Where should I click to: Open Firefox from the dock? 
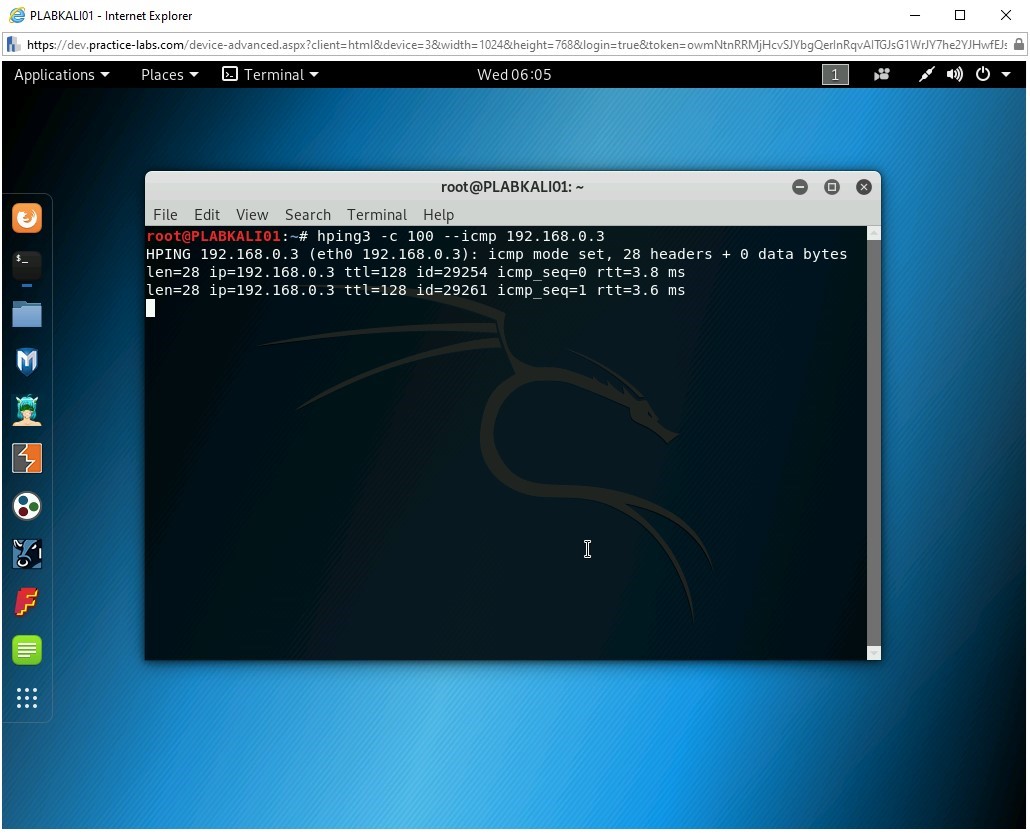click(x=27, y=218)
